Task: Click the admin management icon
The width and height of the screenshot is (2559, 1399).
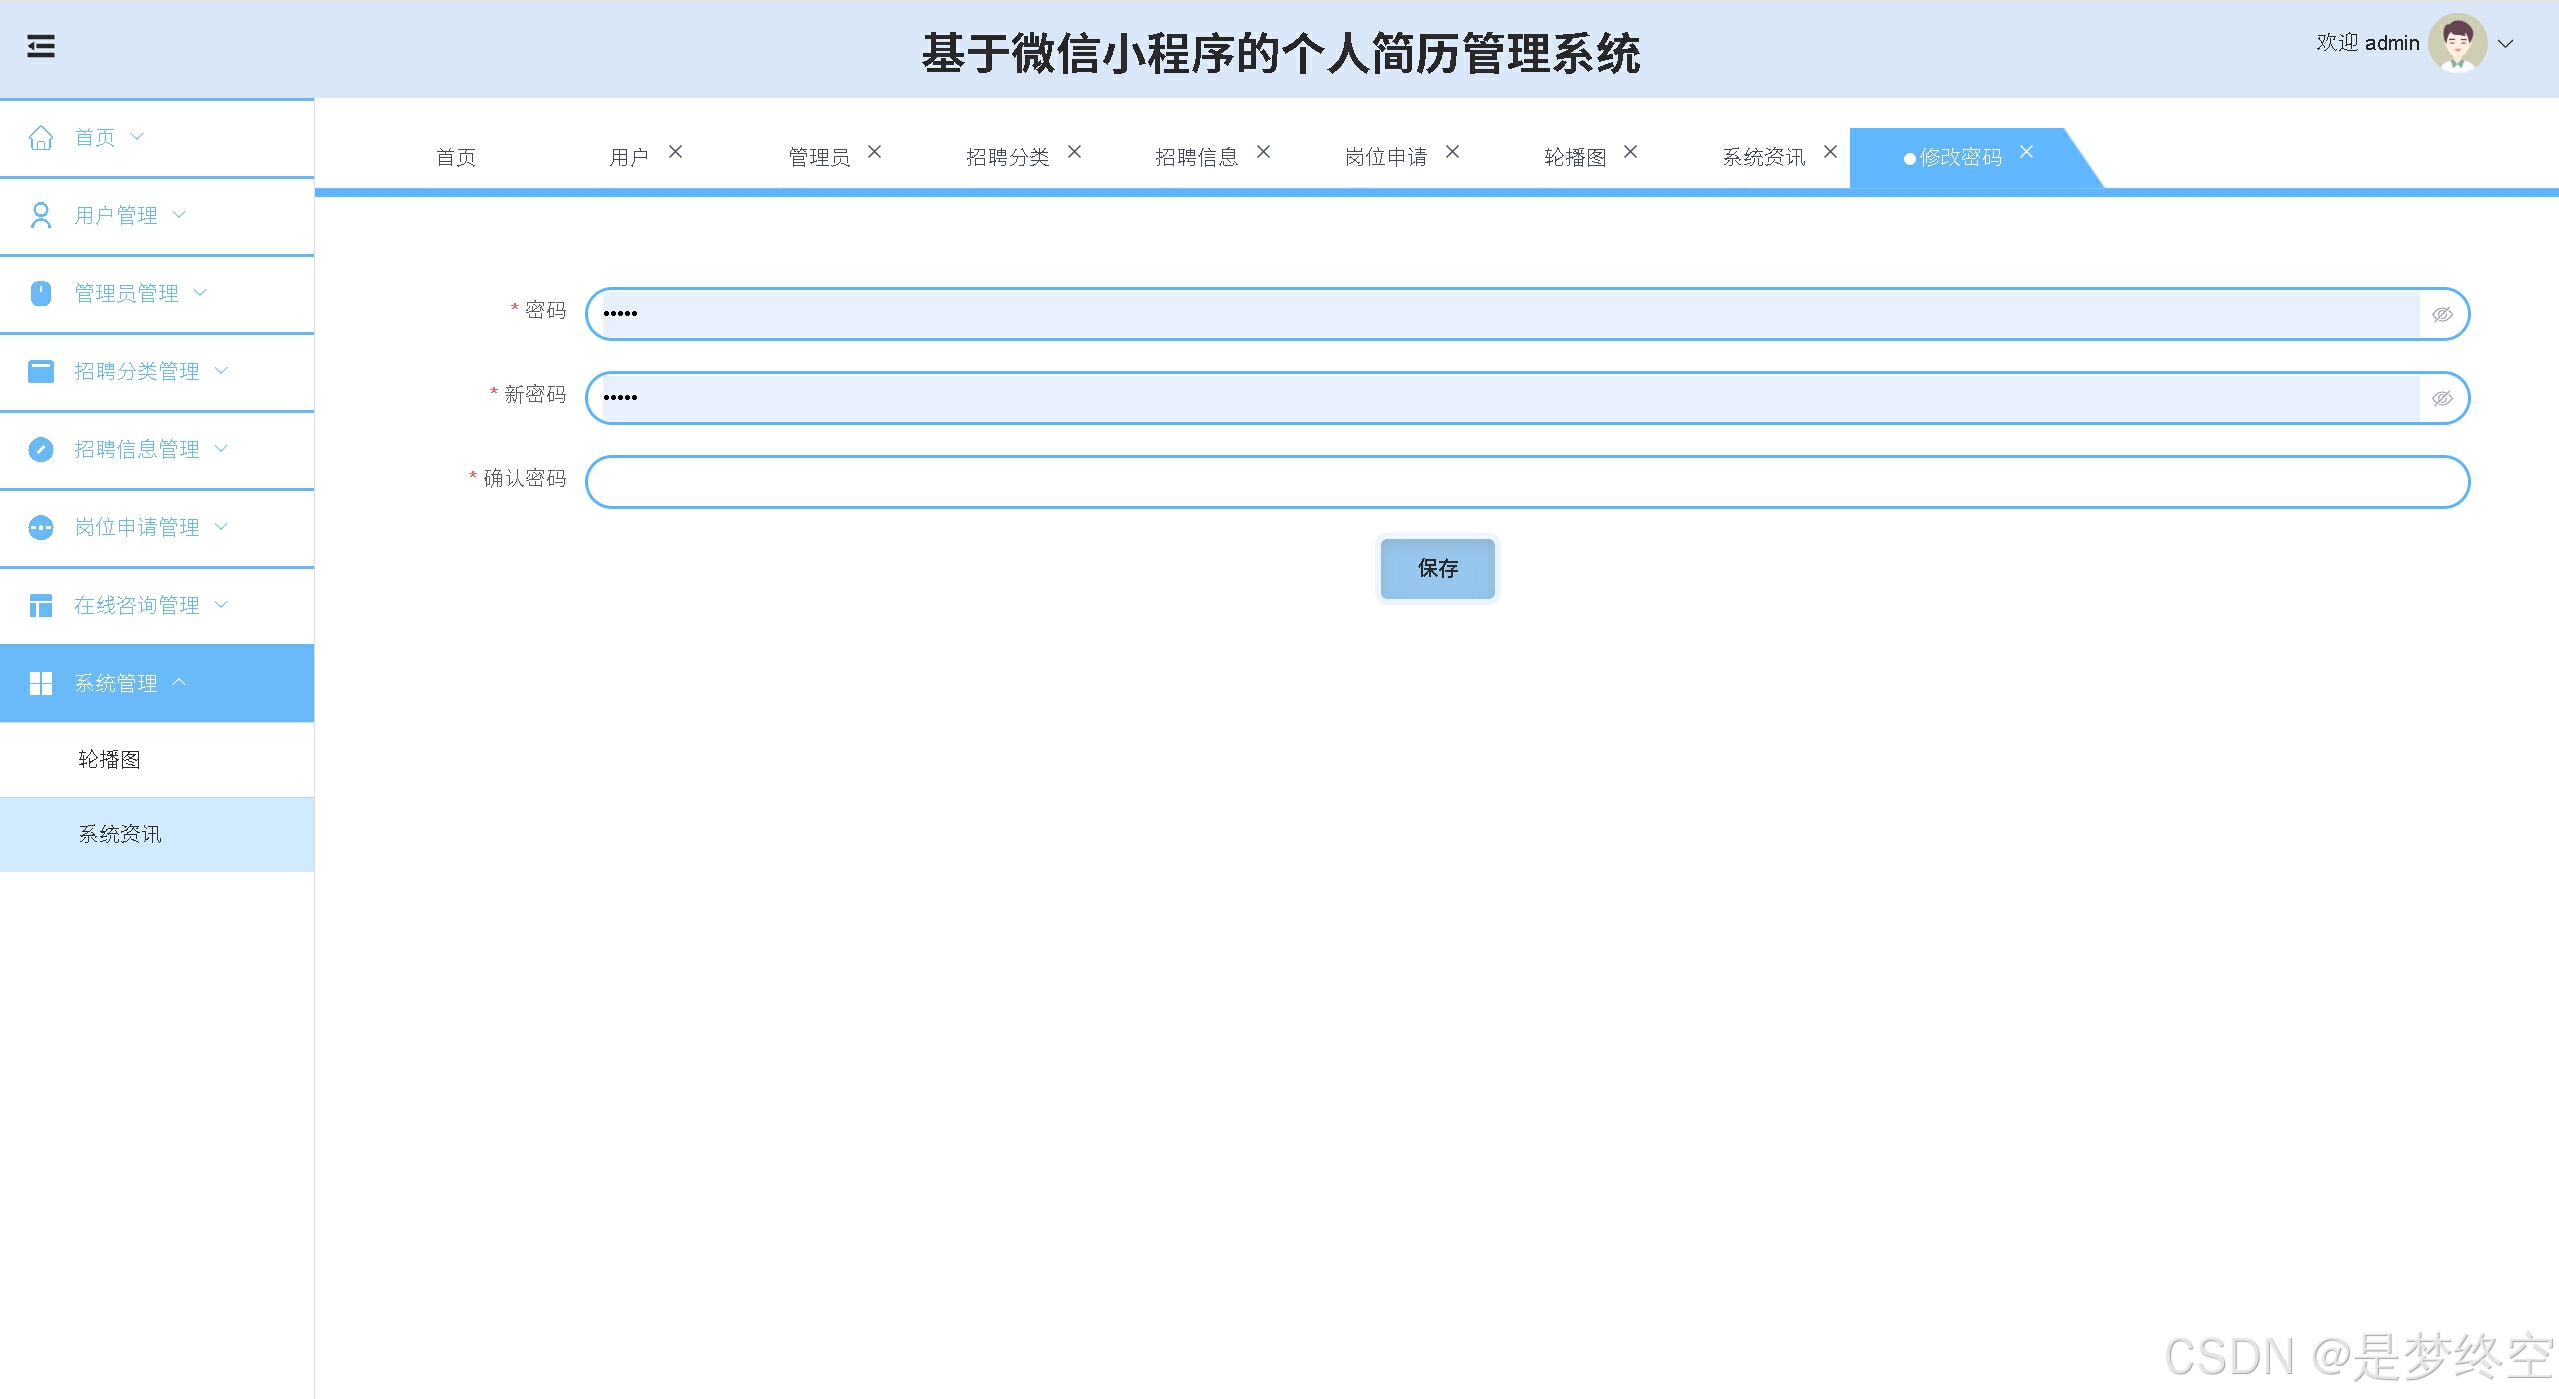Action: click(41, 293)
